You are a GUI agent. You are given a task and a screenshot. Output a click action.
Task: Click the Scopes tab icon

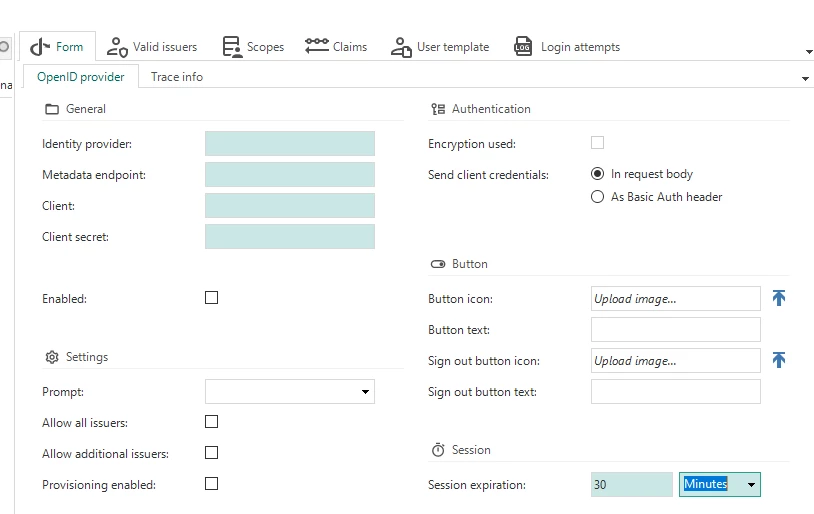(232, 46)
